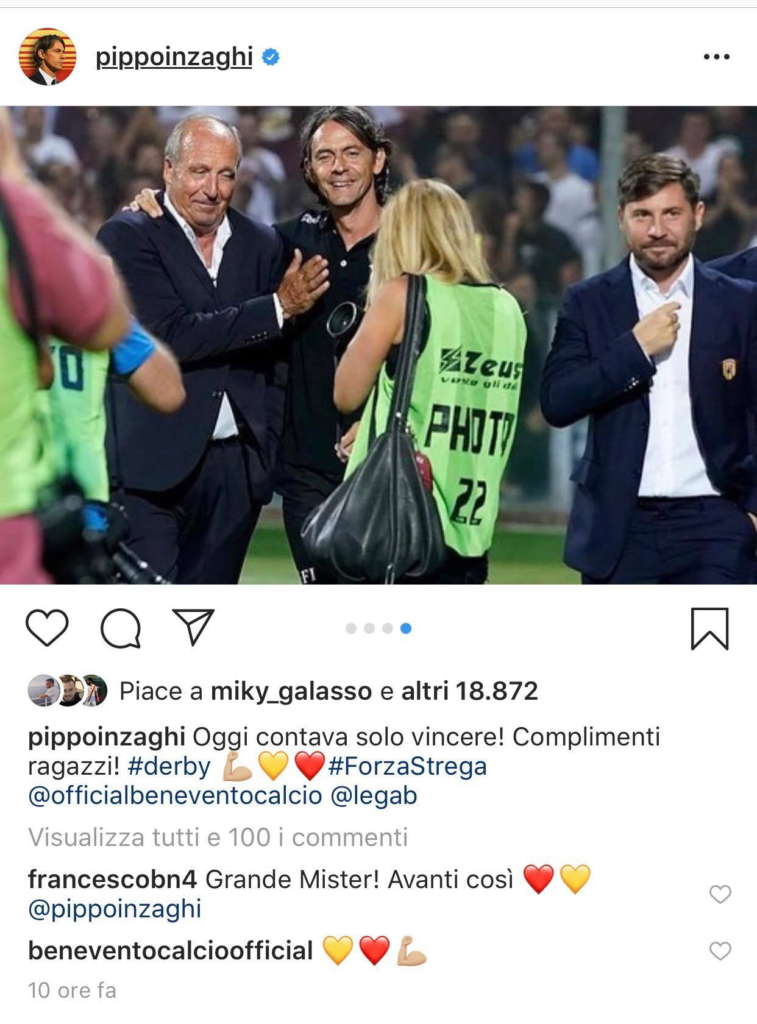Viewport: 757px width, 1024px height.
Task: Click the blue verified badge
Action: pos(270,57)
